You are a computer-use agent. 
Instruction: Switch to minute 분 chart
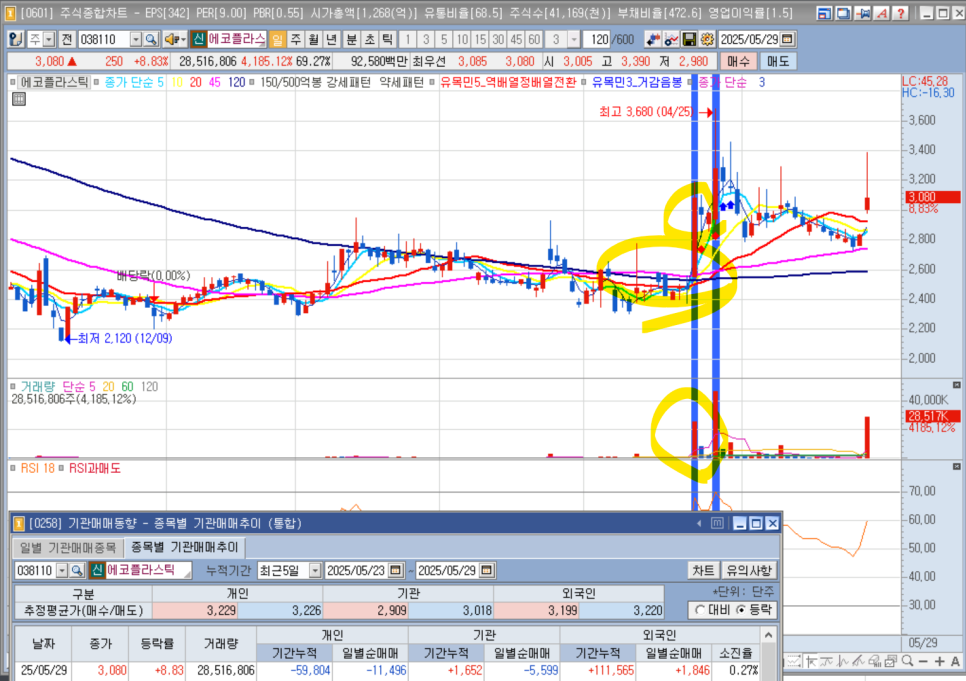click(351, 39)
